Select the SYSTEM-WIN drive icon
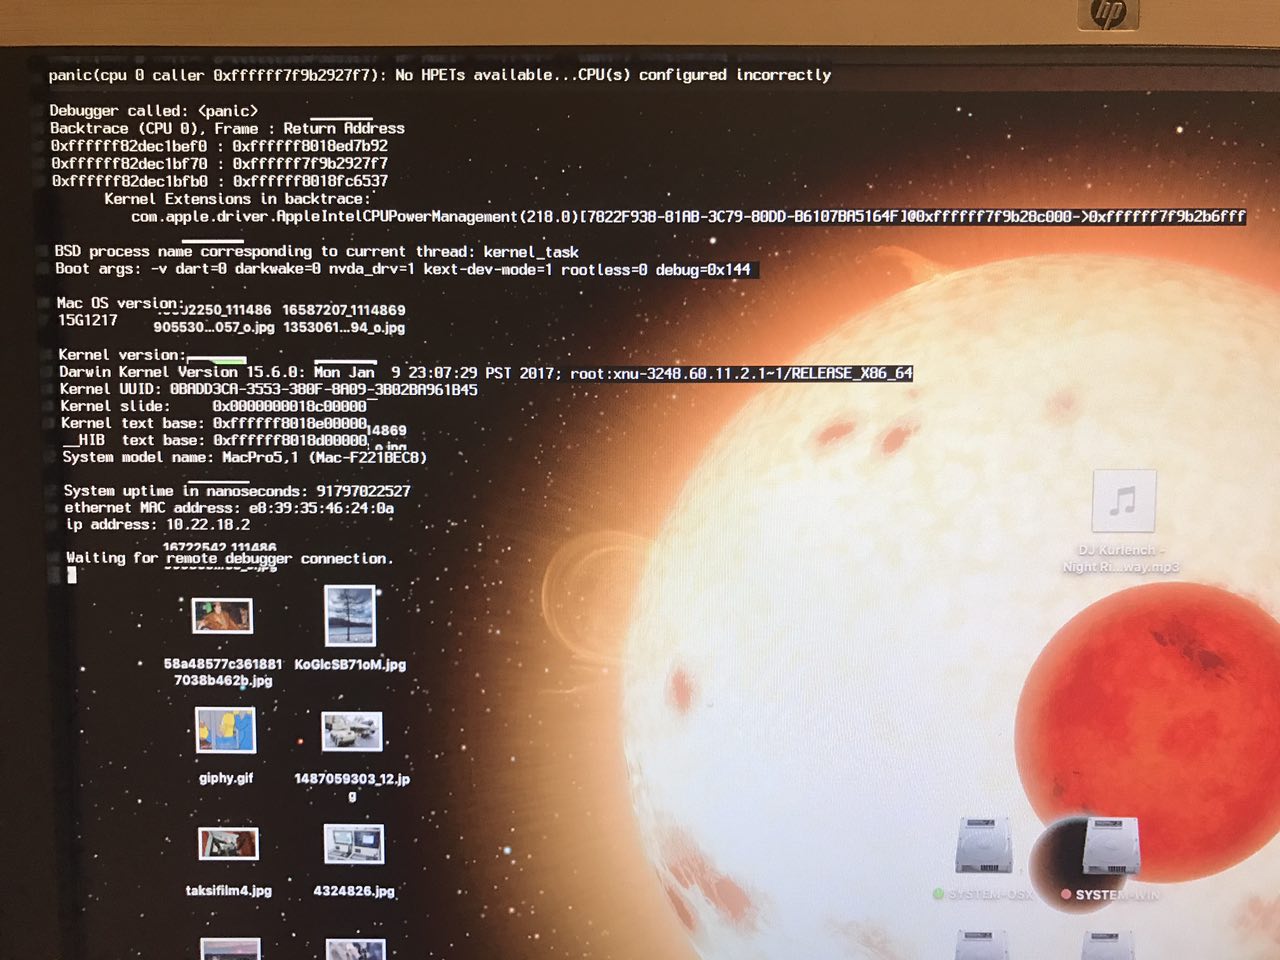 tap(1110, 846)
